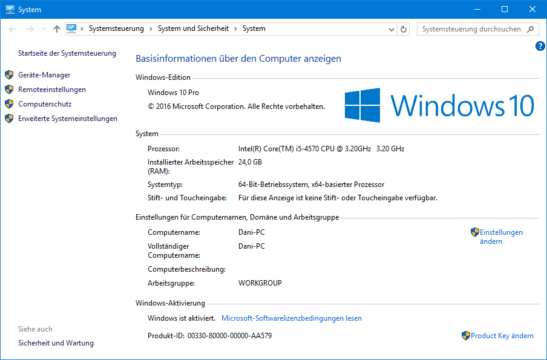Close the System window

532,9
